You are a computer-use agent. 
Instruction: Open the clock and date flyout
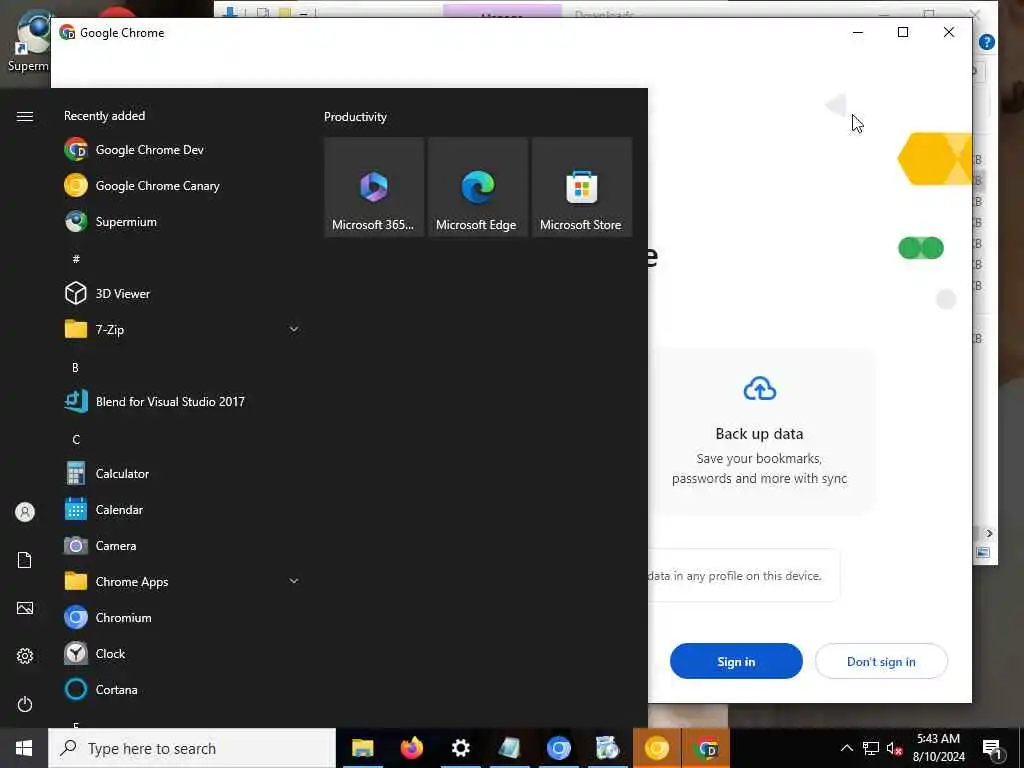(938, 748)
